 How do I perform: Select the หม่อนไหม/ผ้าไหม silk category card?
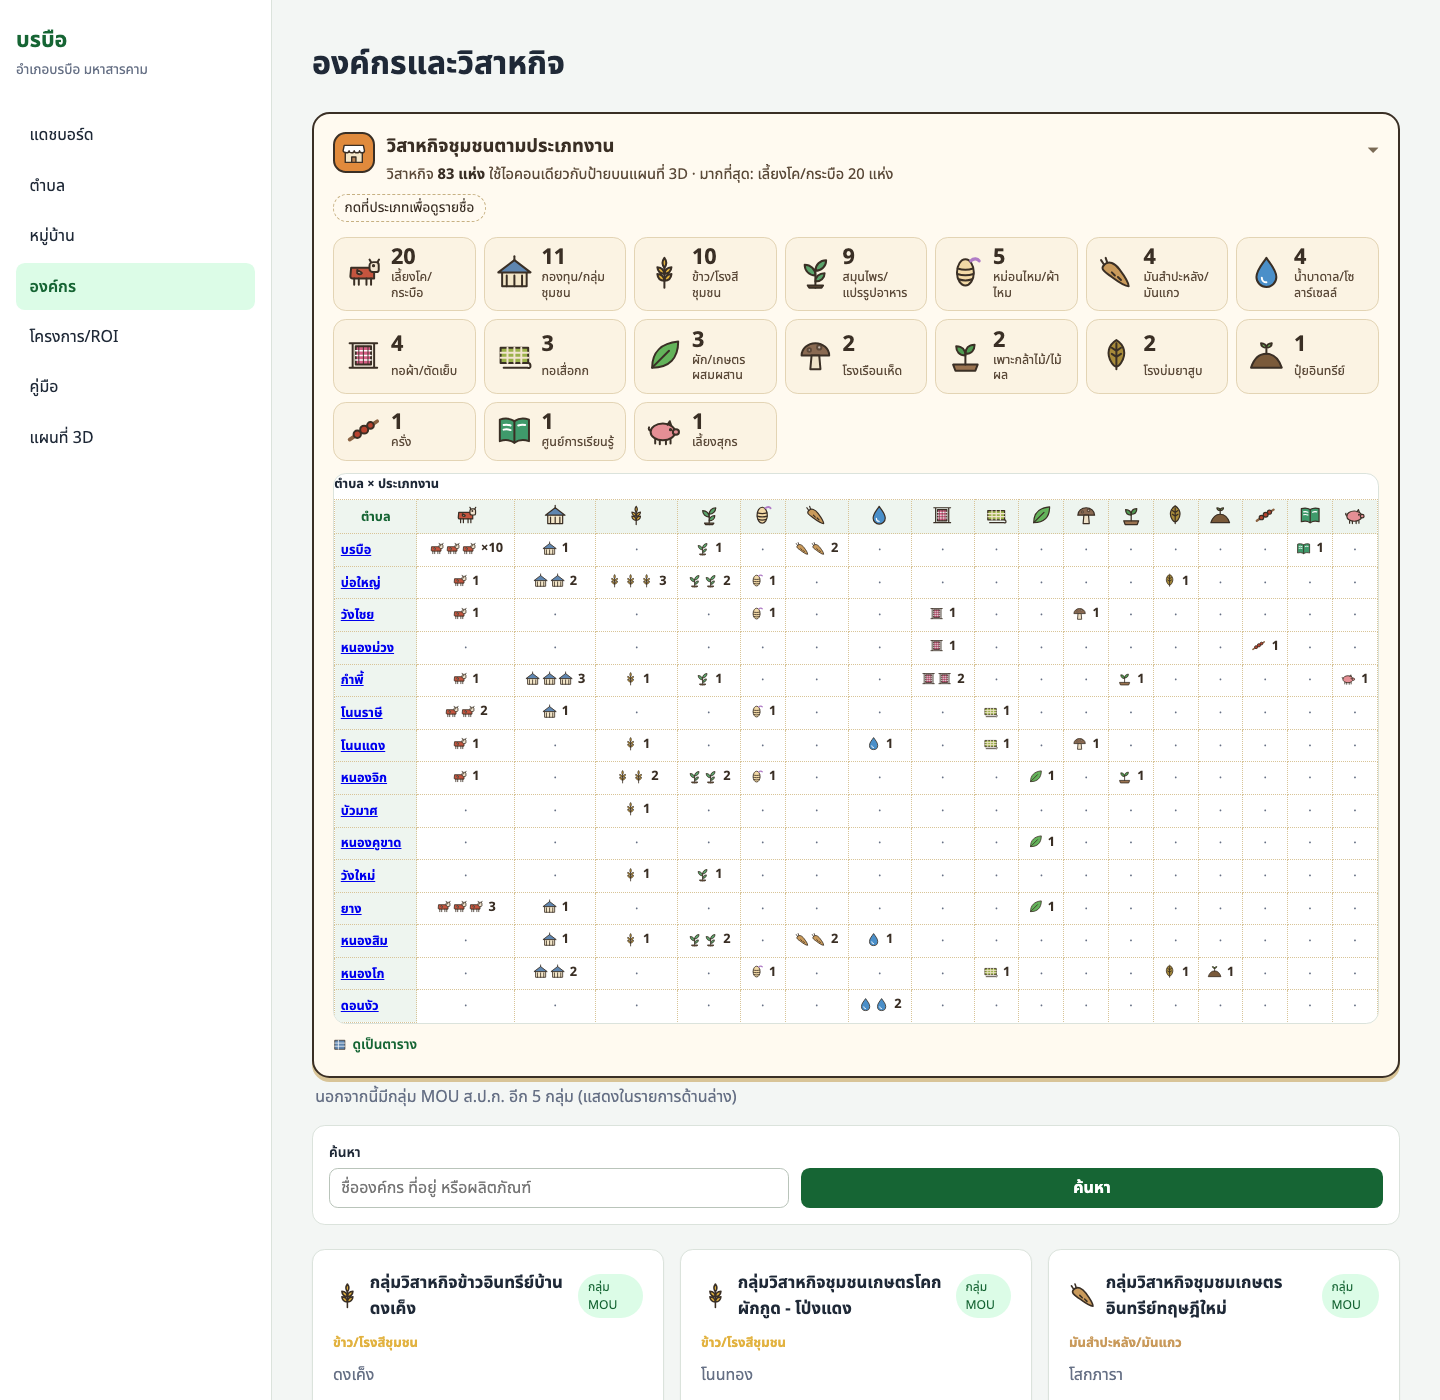pos(1006,274)
